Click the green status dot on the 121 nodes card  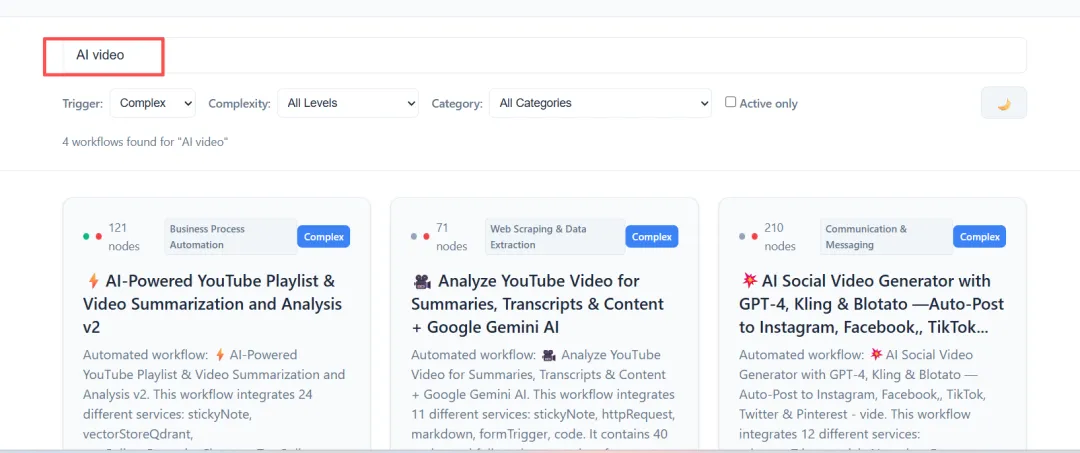[86, 237]
